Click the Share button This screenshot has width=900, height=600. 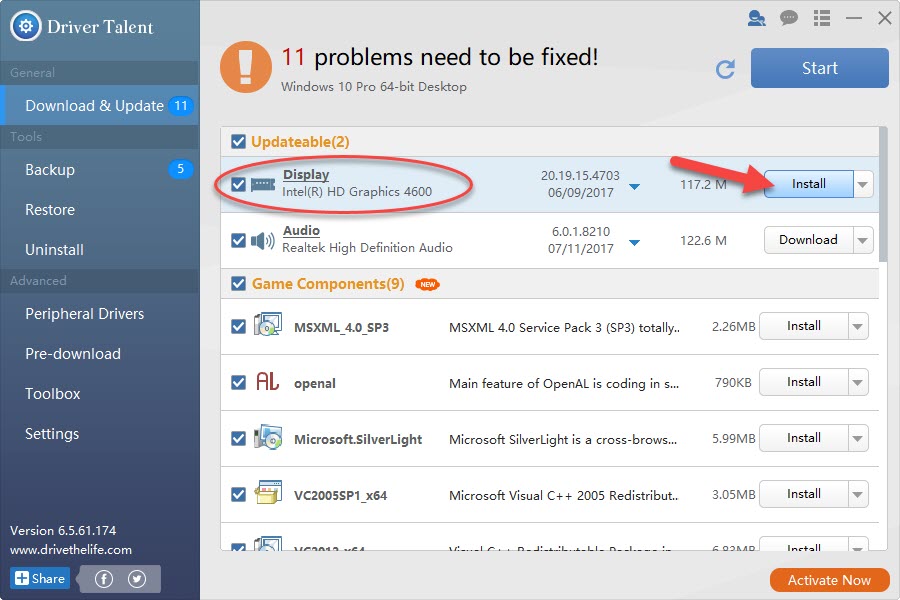pyautogui.click(x=40, y=578)
